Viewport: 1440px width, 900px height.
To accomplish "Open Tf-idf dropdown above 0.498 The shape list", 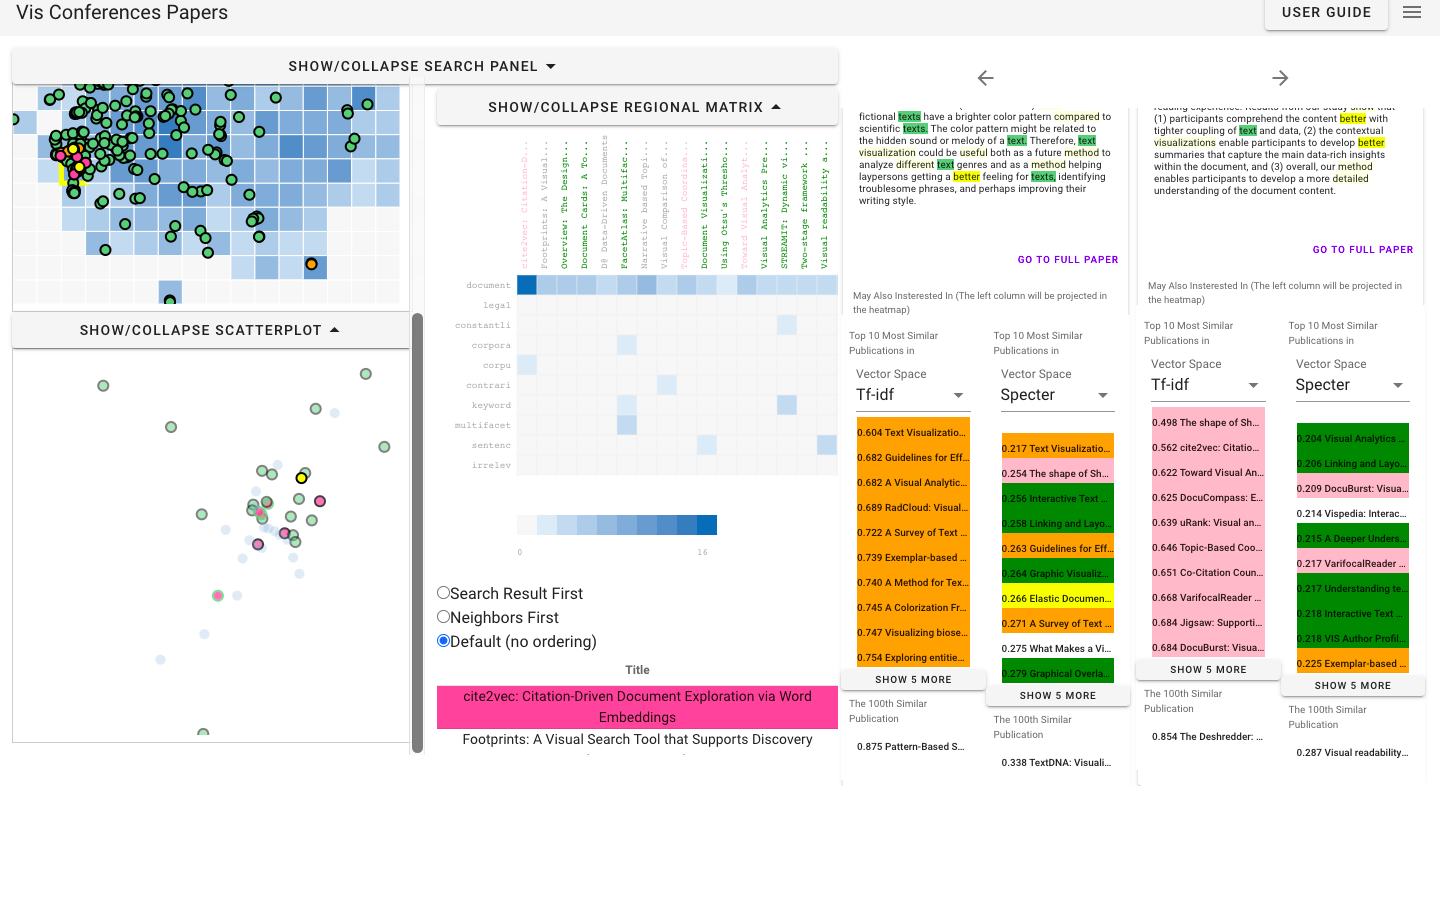I will pyautogui.click(x=1208, y=385).
